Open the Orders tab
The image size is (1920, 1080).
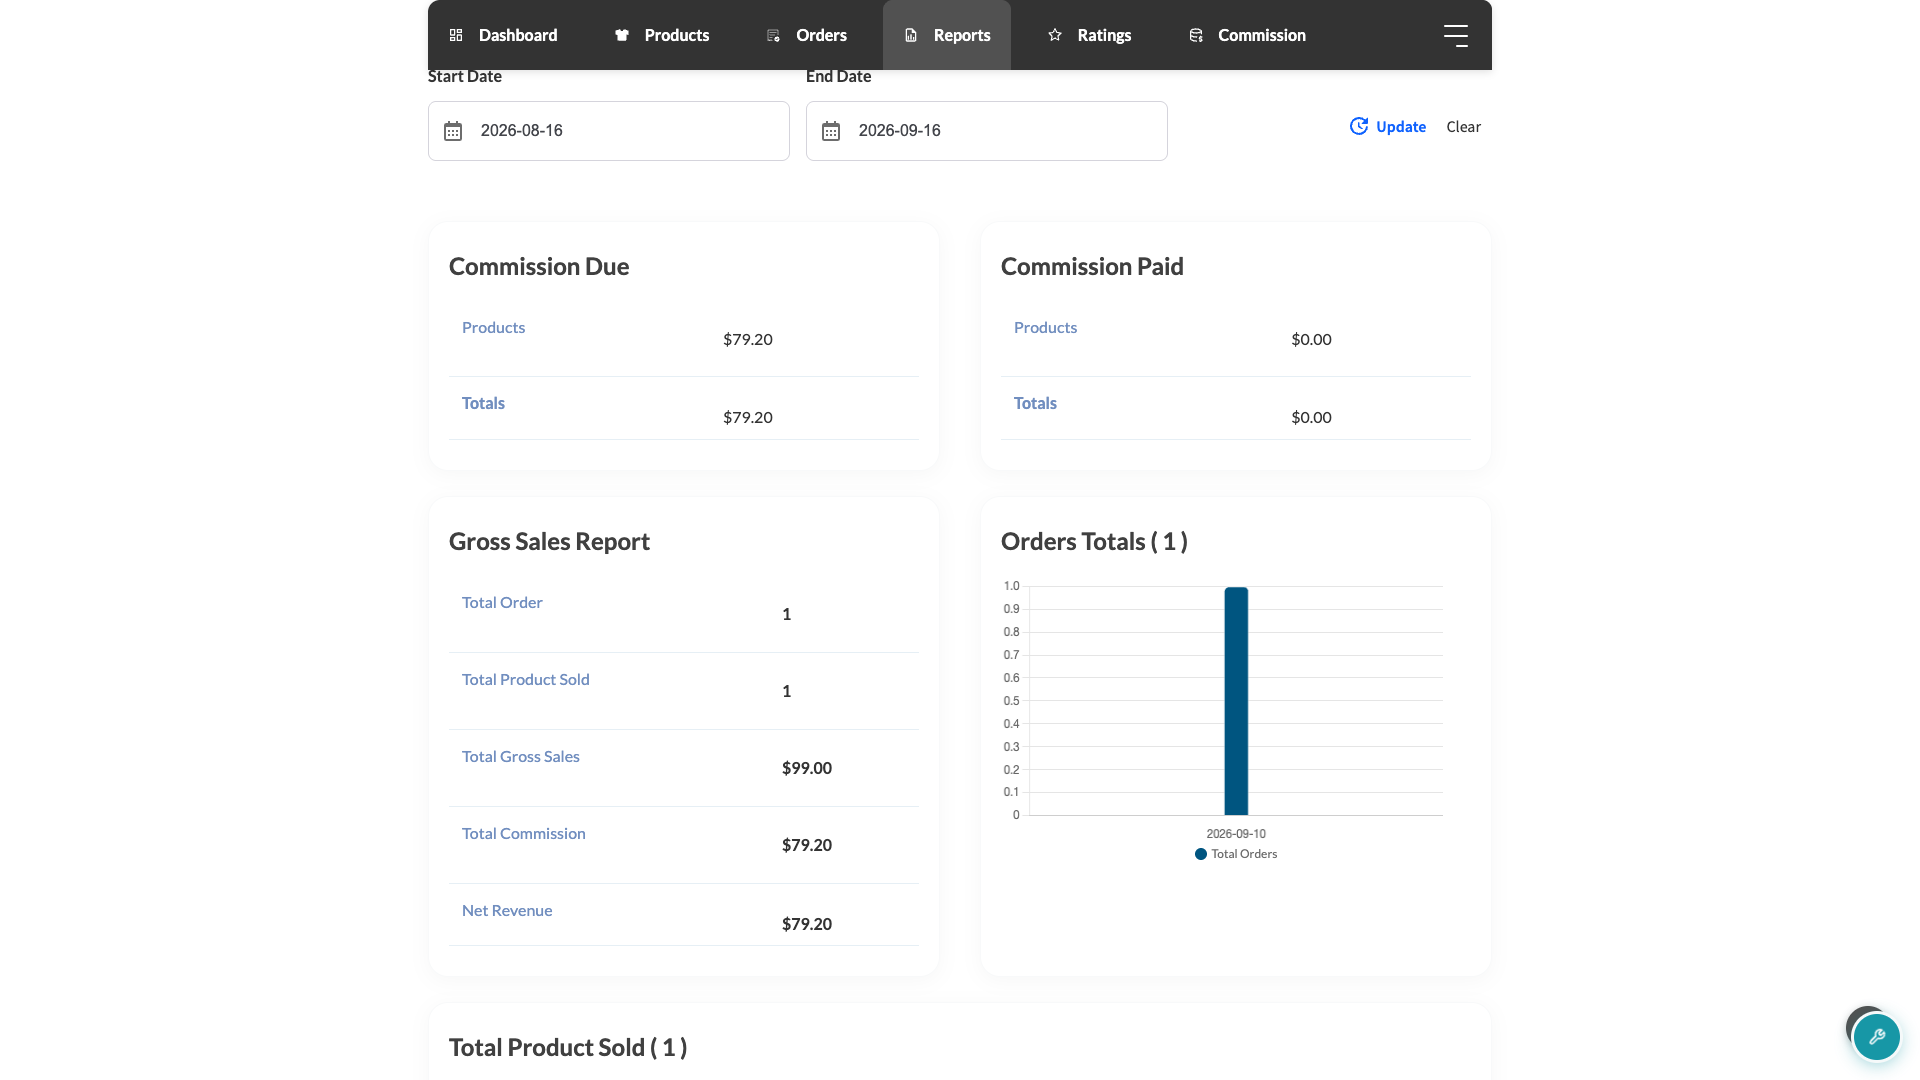(x=807, y=35)
